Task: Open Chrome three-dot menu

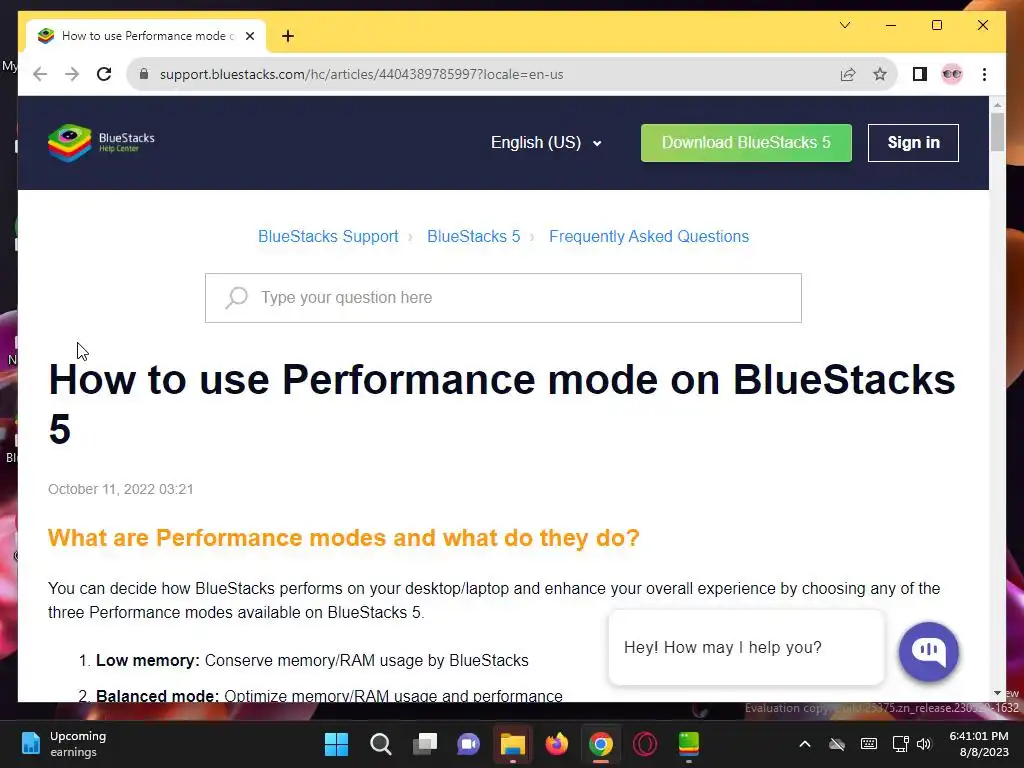Action: point(984,74)
